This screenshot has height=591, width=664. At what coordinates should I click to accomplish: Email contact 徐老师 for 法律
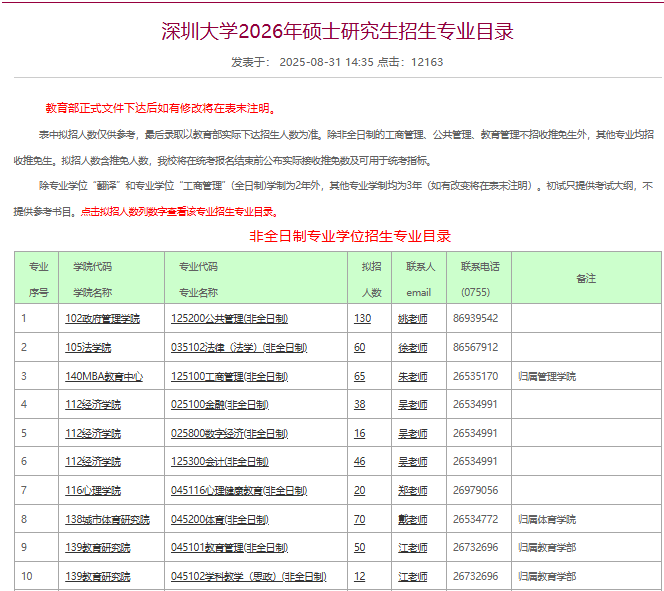pos(412,348)
